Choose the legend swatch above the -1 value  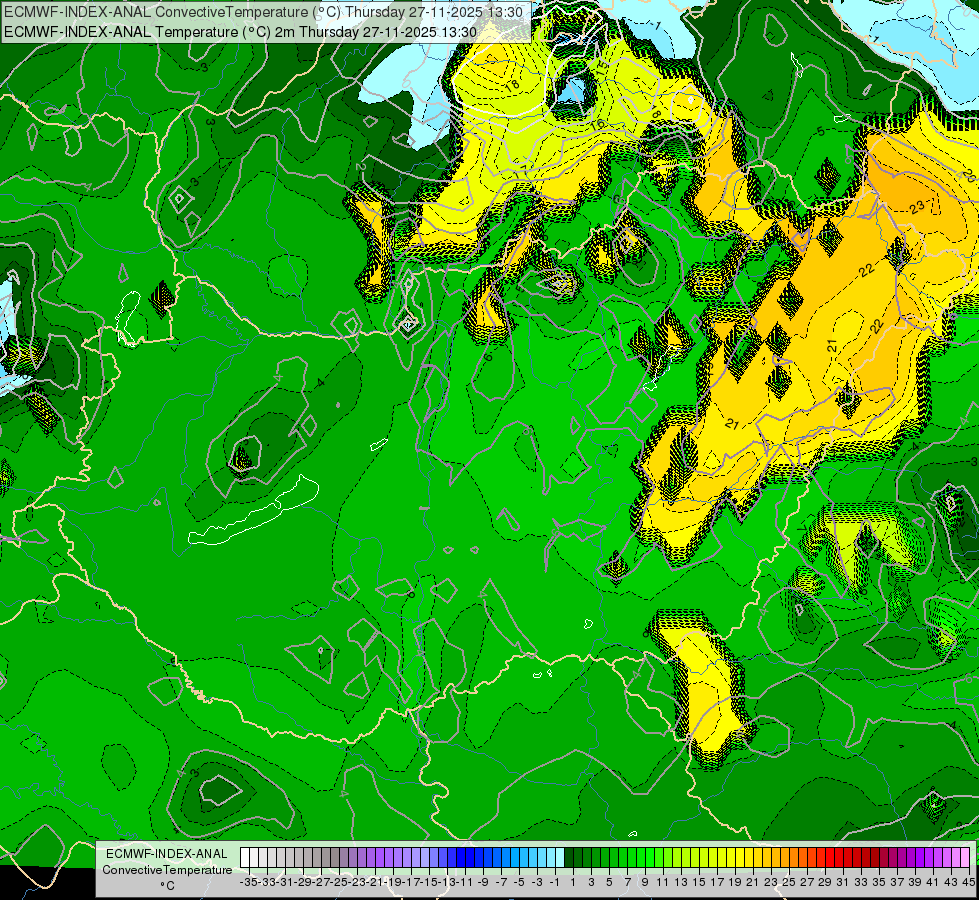click(551, 858)
